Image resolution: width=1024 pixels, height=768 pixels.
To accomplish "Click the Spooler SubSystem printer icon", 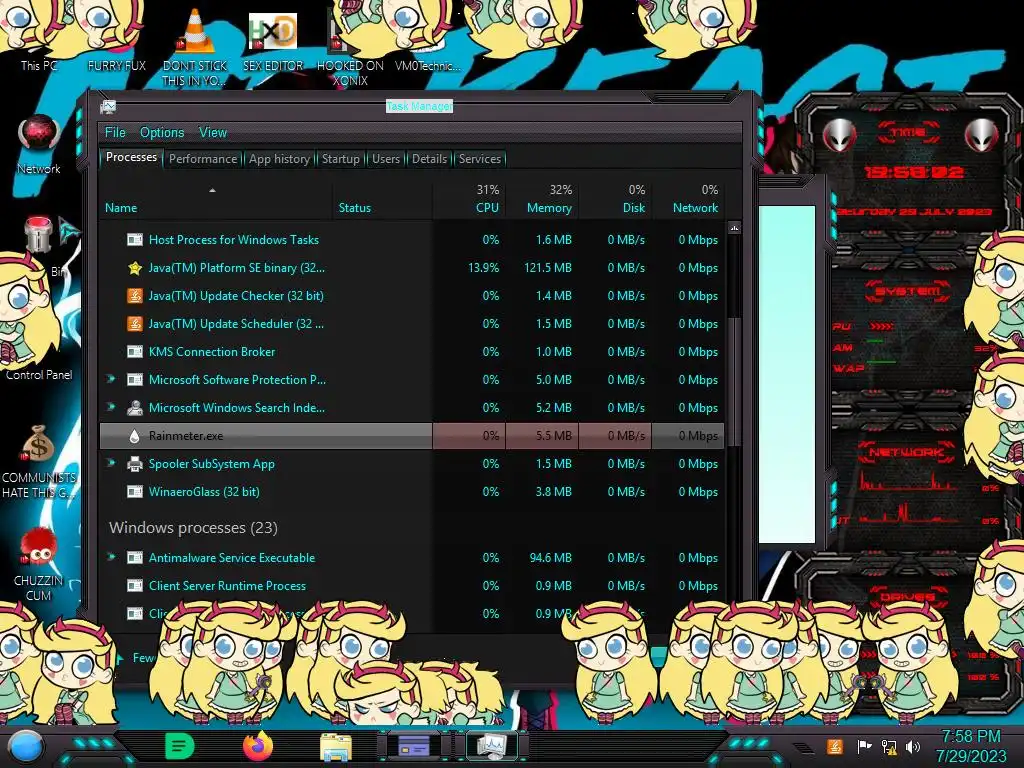I will click(135, 464).
